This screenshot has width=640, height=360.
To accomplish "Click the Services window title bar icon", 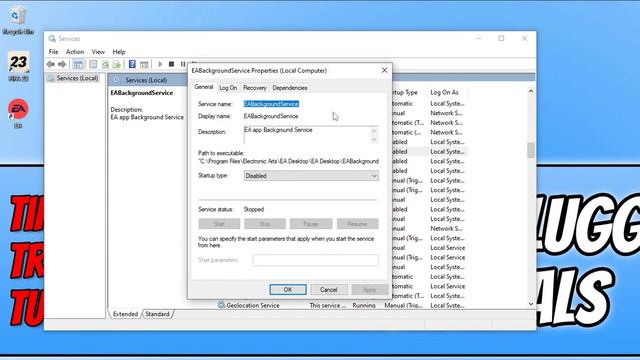I will coord(52,38).
